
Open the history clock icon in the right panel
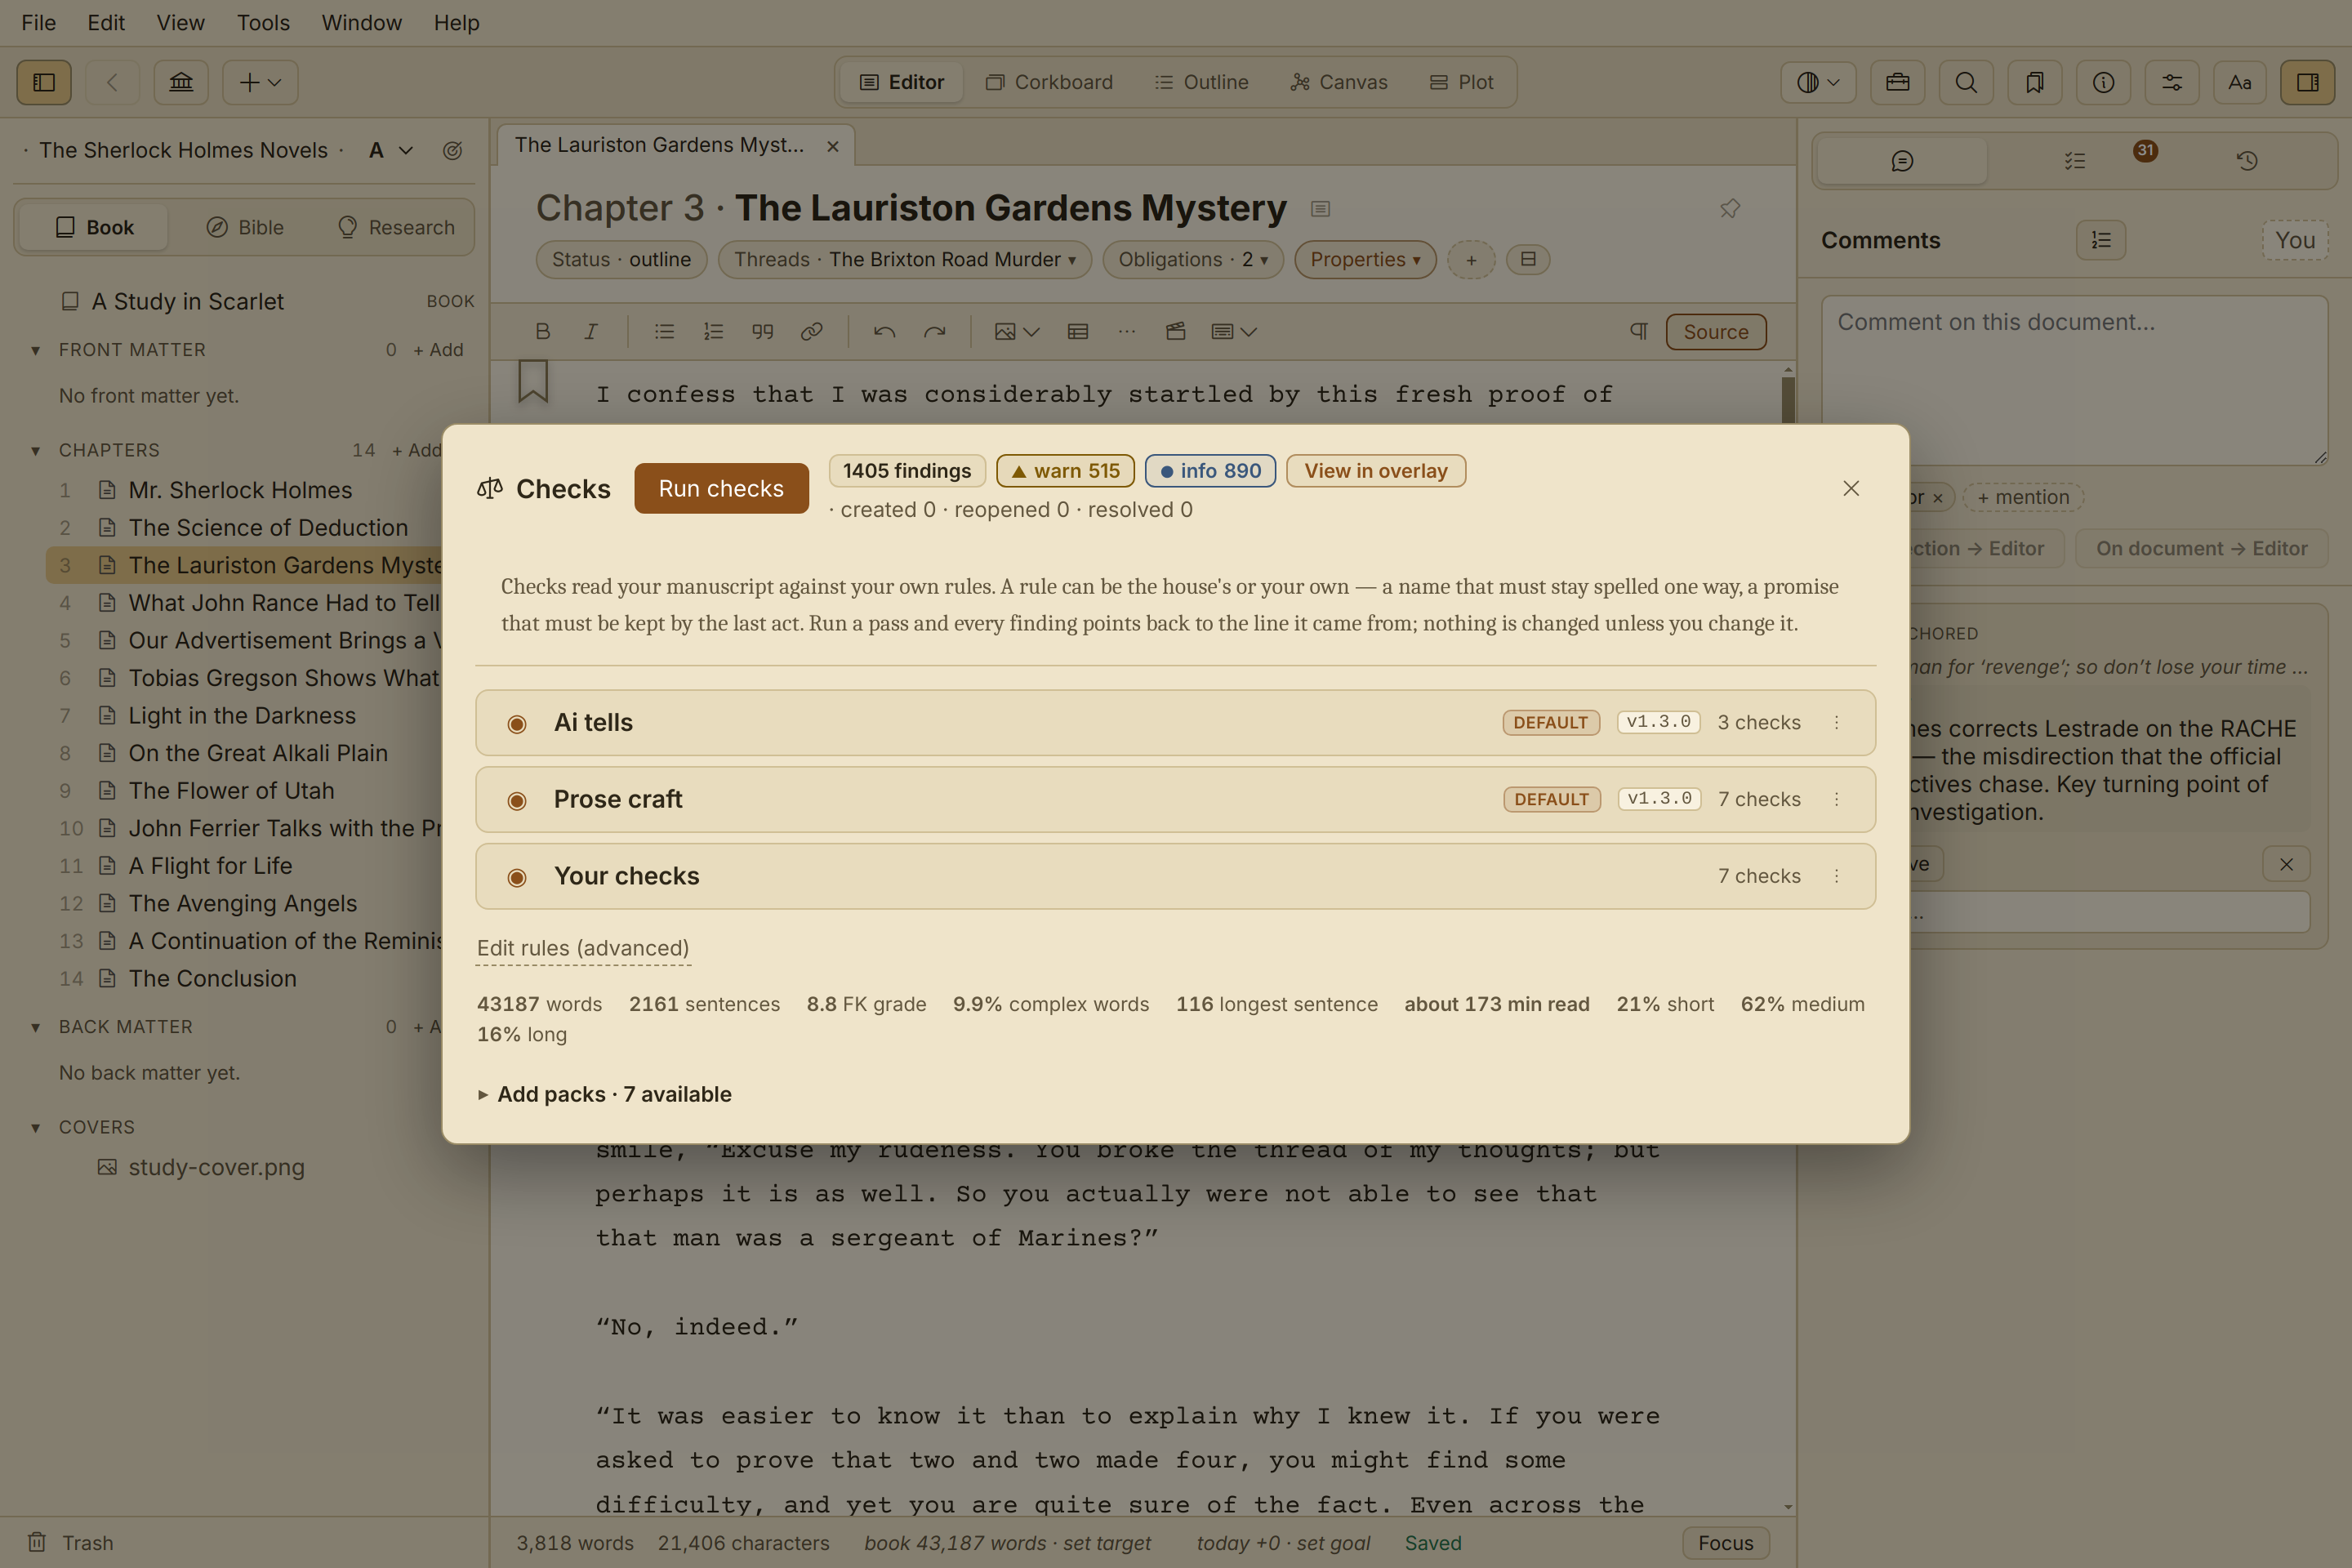(2247, 161)
